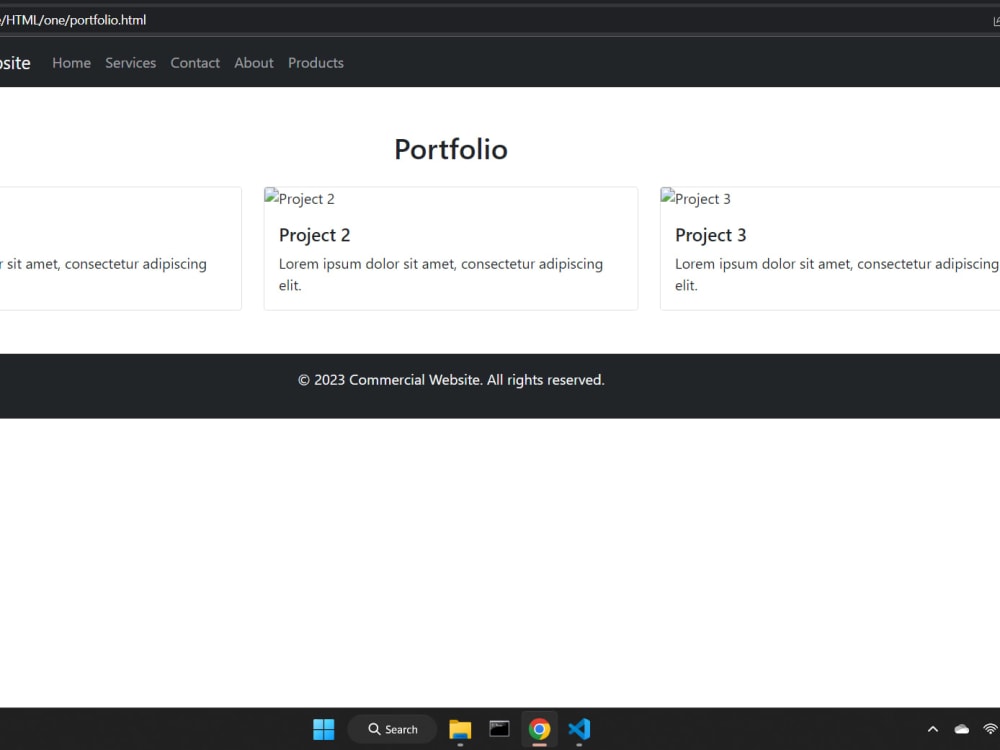Image resolution: width=1000 pixels, height=750 pixels.
Task: Click the Project 2 card heading
Action: [x=314, y=235]
